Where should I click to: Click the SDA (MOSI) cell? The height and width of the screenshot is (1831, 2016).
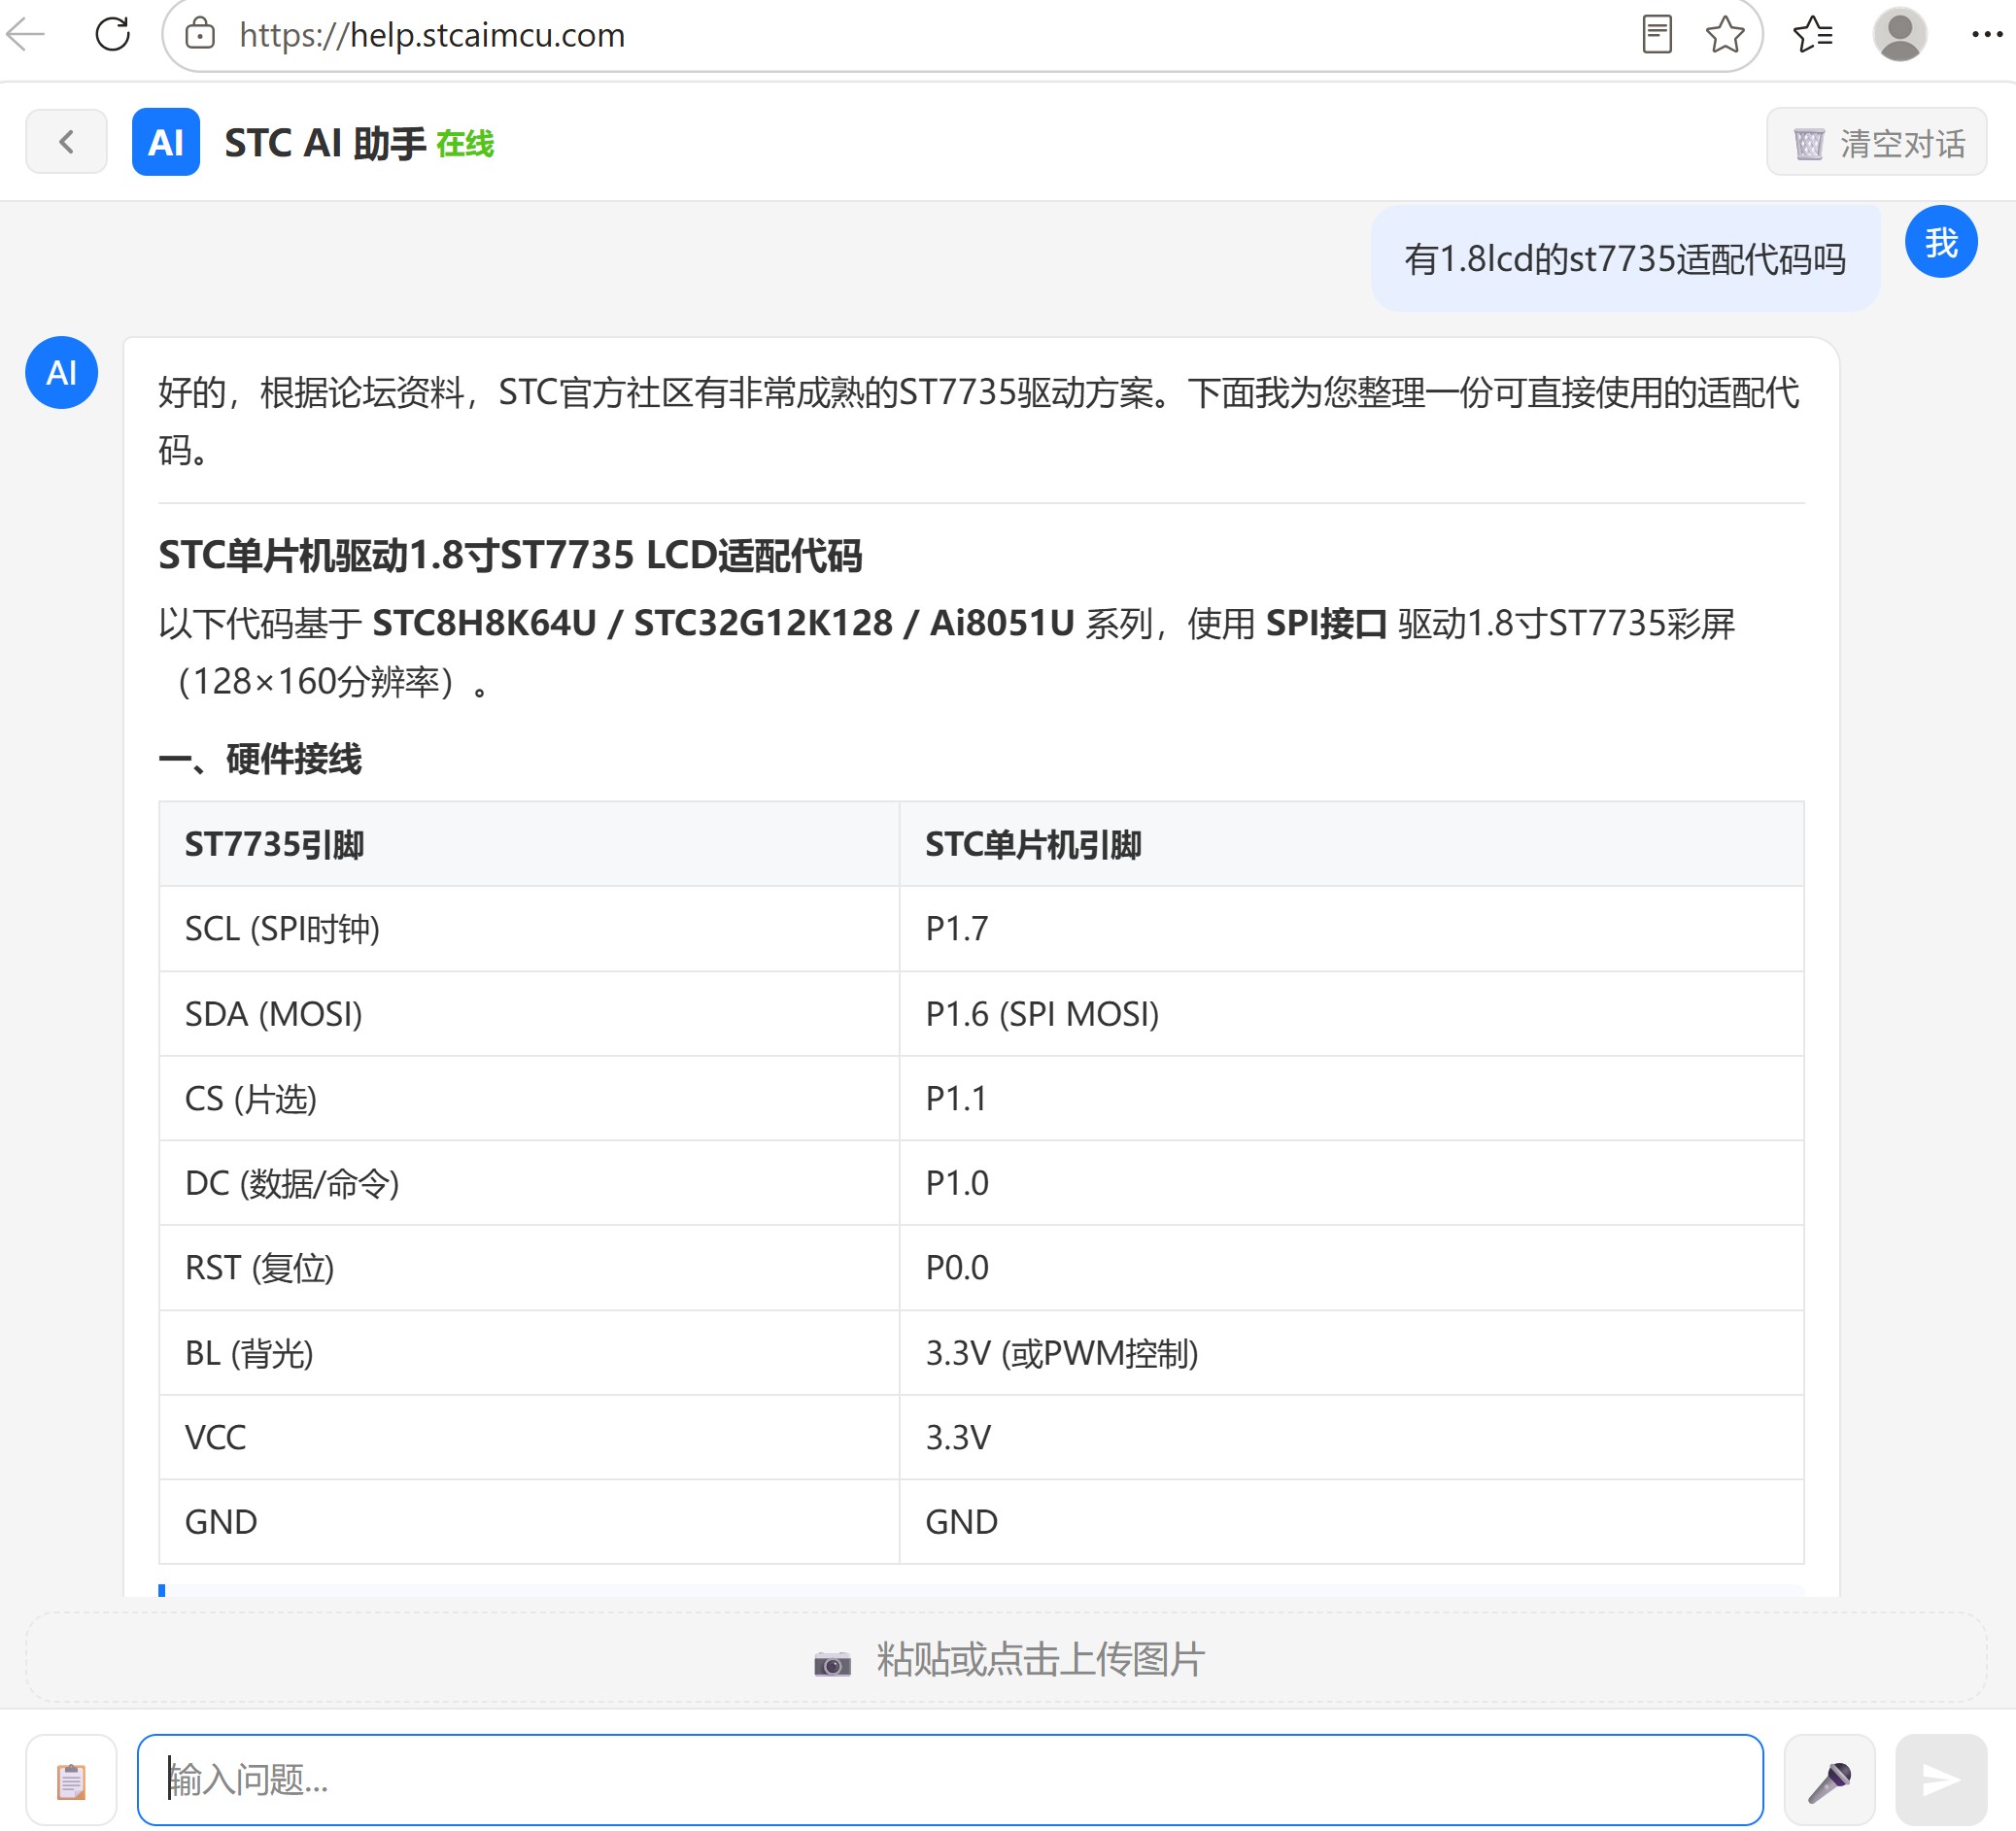point(529,1014)
